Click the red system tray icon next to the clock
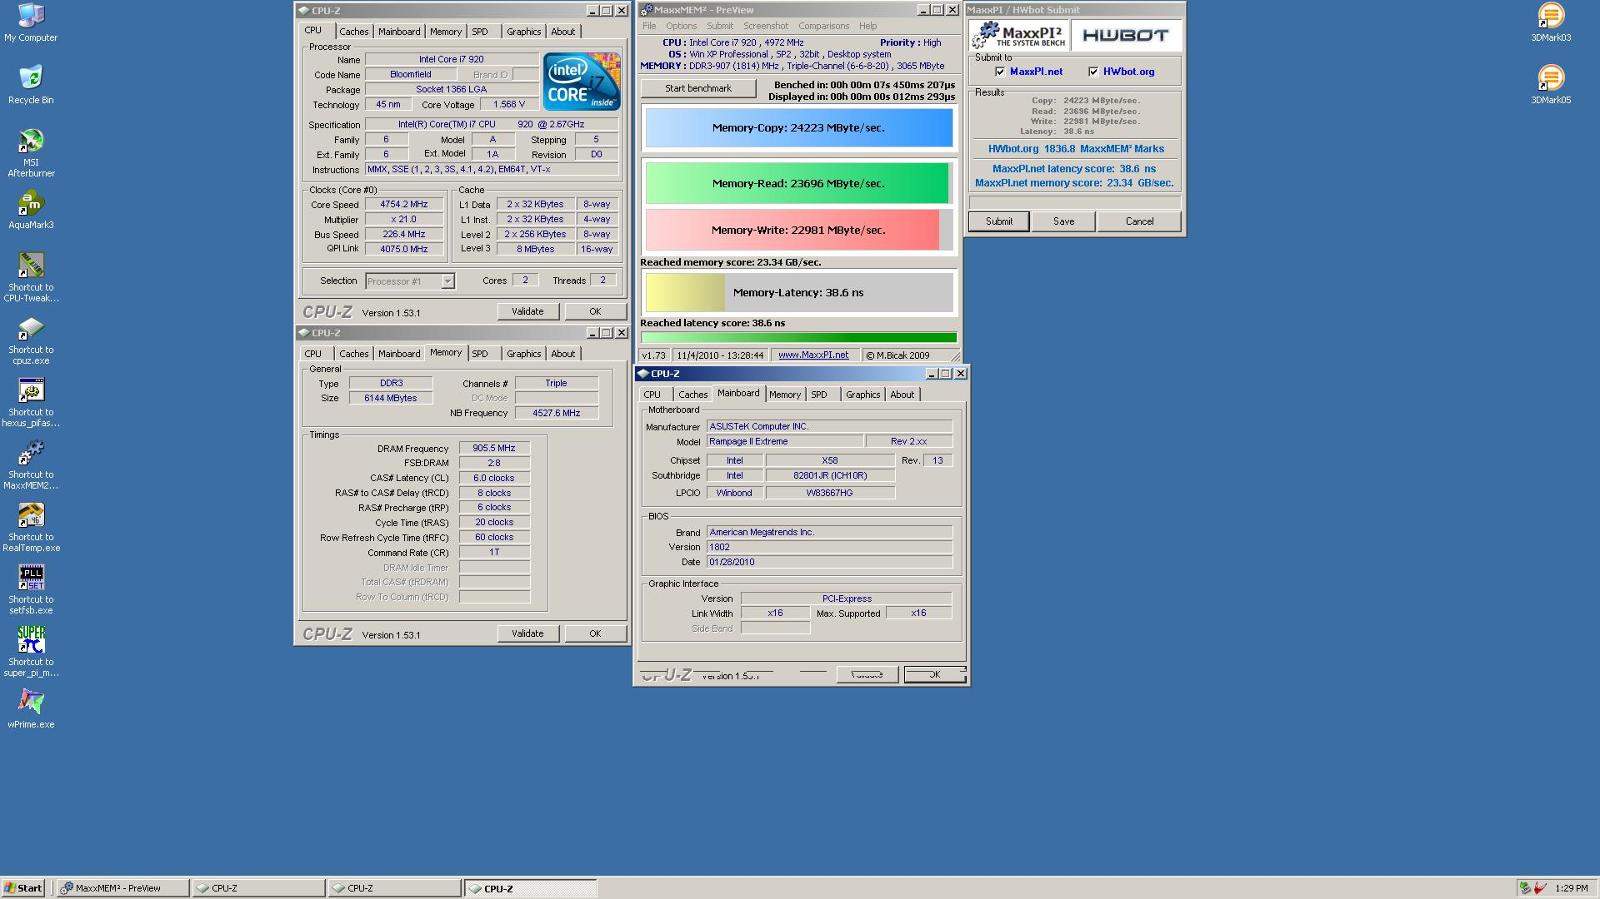The image size is (1600, 899). (x=1541, y=888)
